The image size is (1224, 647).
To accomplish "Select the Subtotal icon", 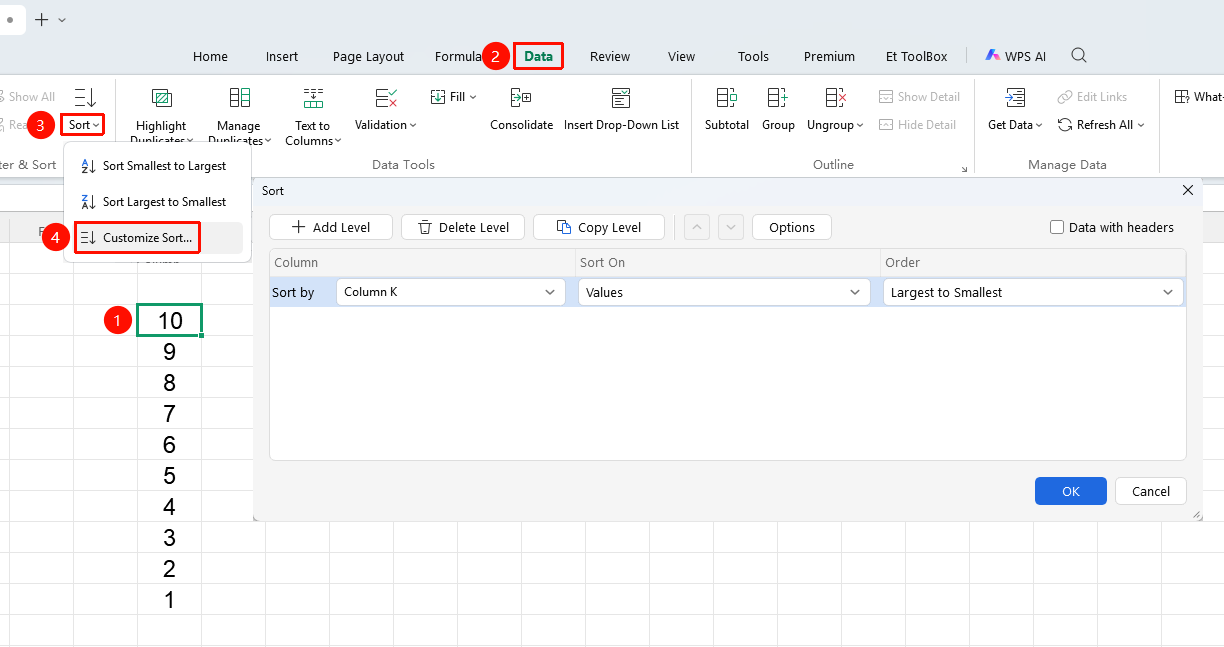I will 727,98.
